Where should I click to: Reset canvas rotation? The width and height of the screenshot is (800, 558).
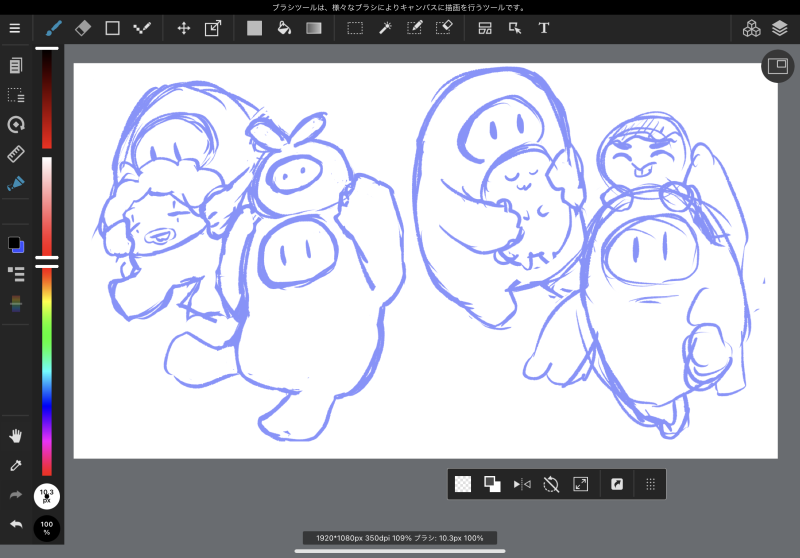pyautogui.click(x=551, y=484)
